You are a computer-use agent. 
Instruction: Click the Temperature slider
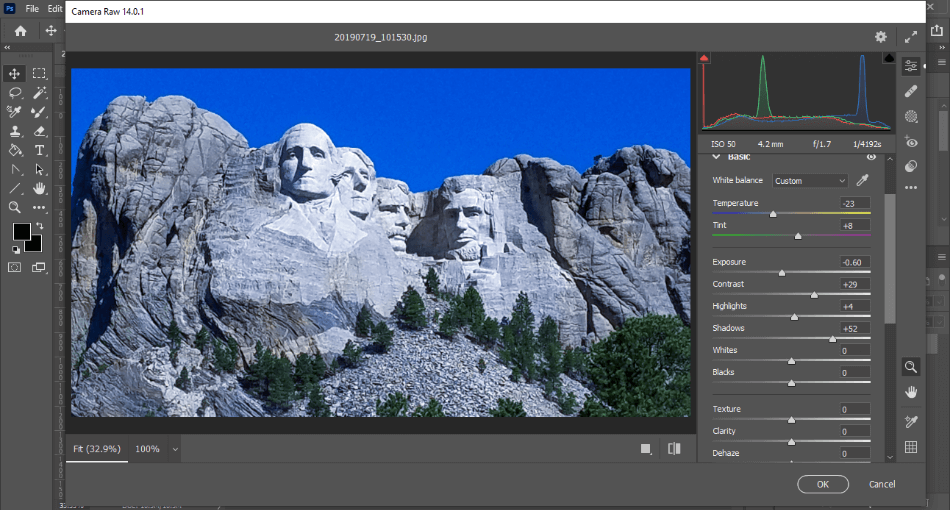tap(791, 214)
